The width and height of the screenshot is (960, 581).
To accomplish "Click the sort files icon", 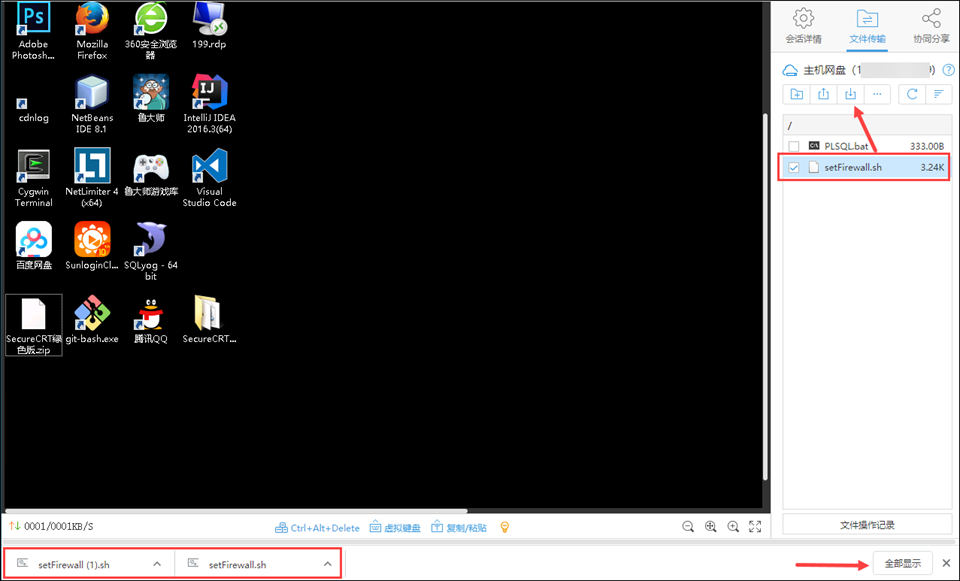I will pos(939,94).
